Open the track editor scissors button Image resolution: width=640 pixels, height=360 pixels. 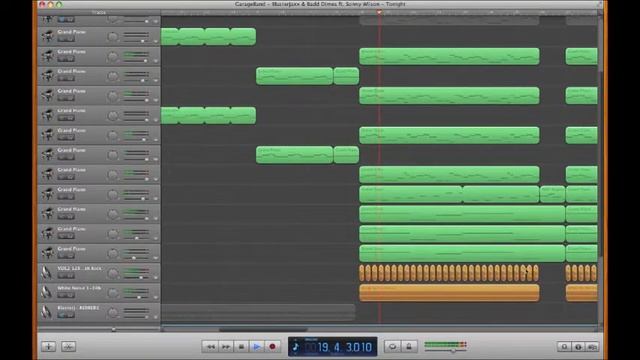coord(68,347)
